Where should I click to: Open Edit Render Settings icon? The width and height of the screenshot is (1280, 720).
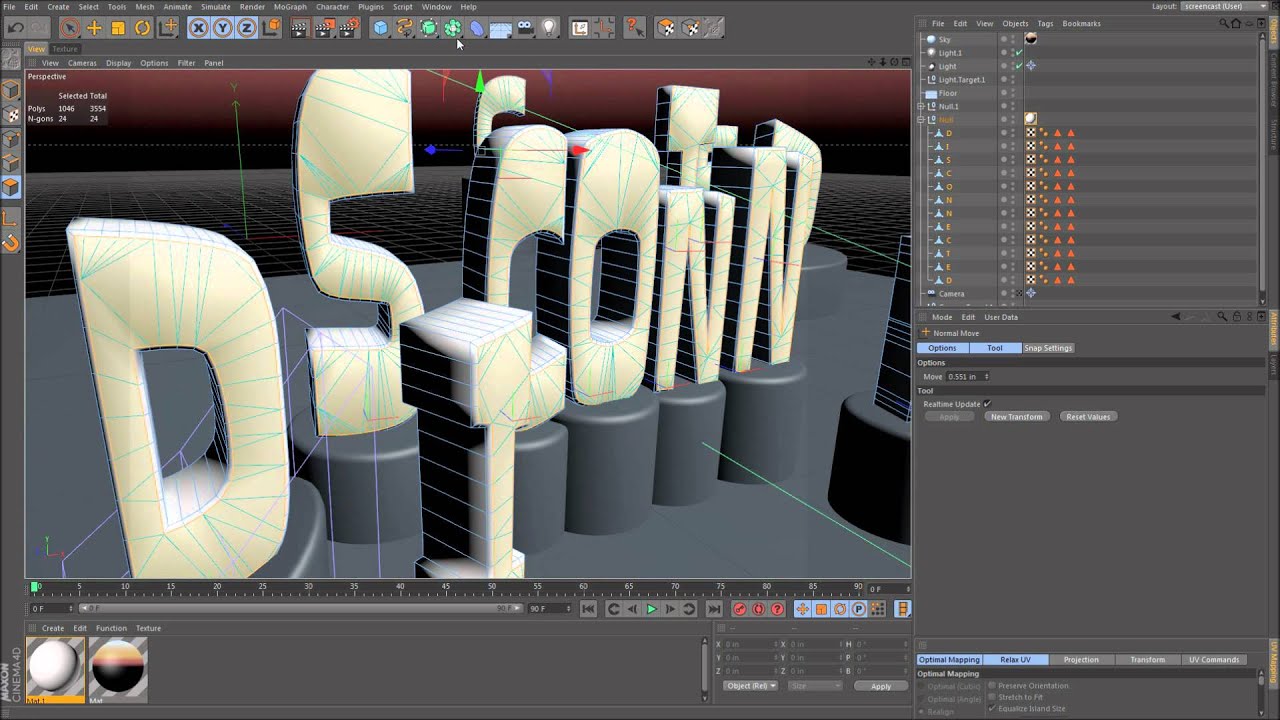point(348,28)
